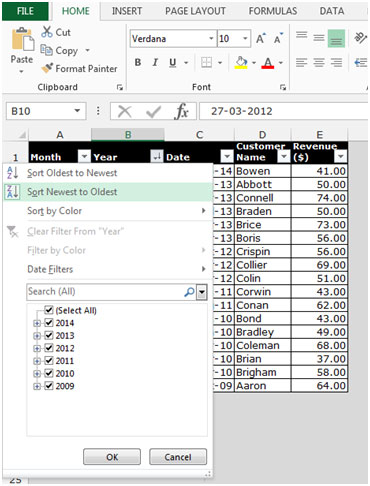Toggle Bold formatting
The width and height of the screenshot is (370, 486).
(x=138, y=62)
